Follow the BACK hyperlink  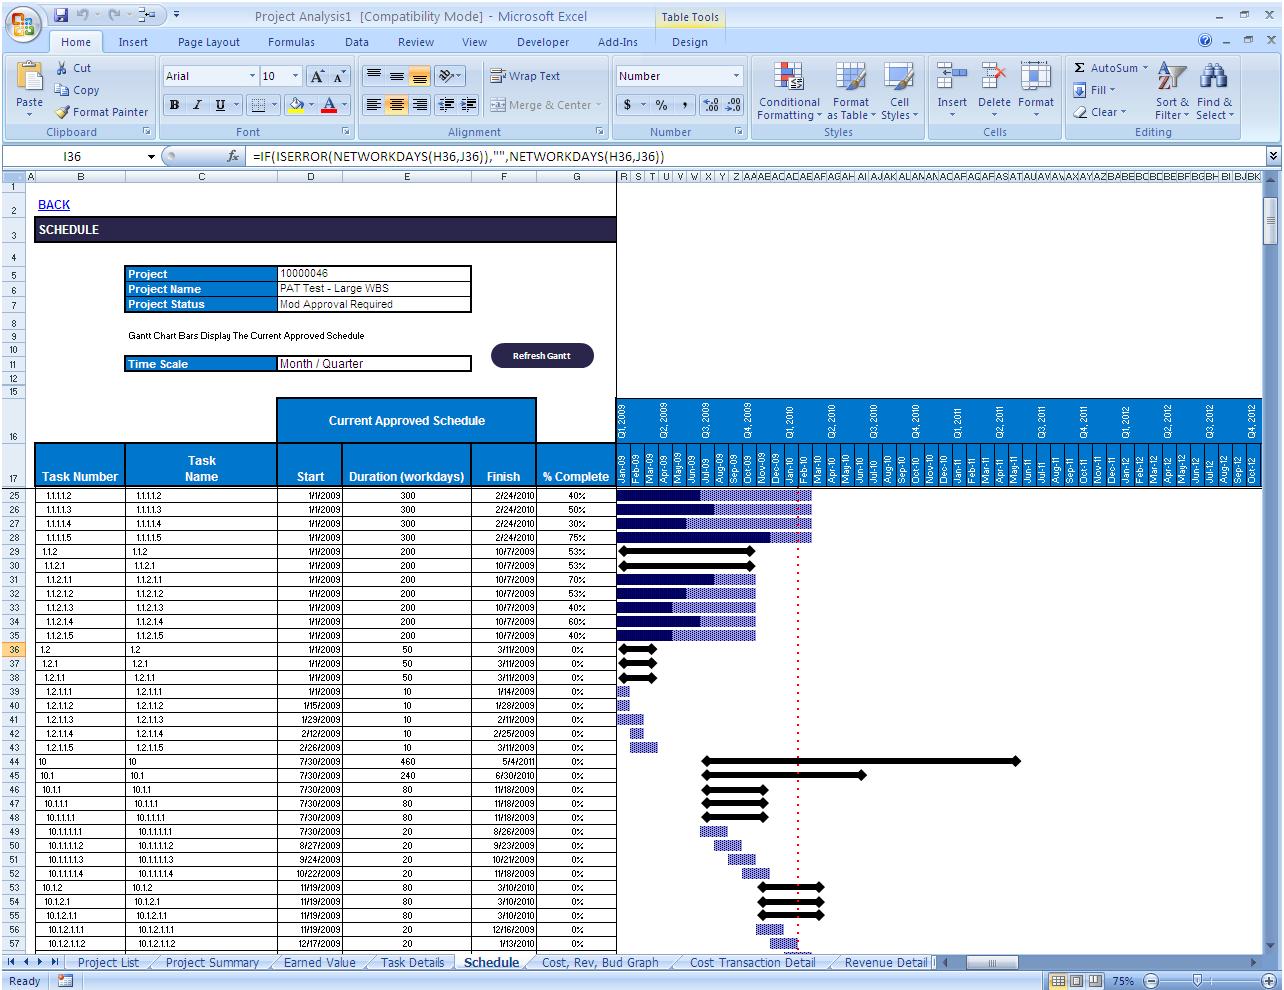pyautogui.click(x=53, y=204)
